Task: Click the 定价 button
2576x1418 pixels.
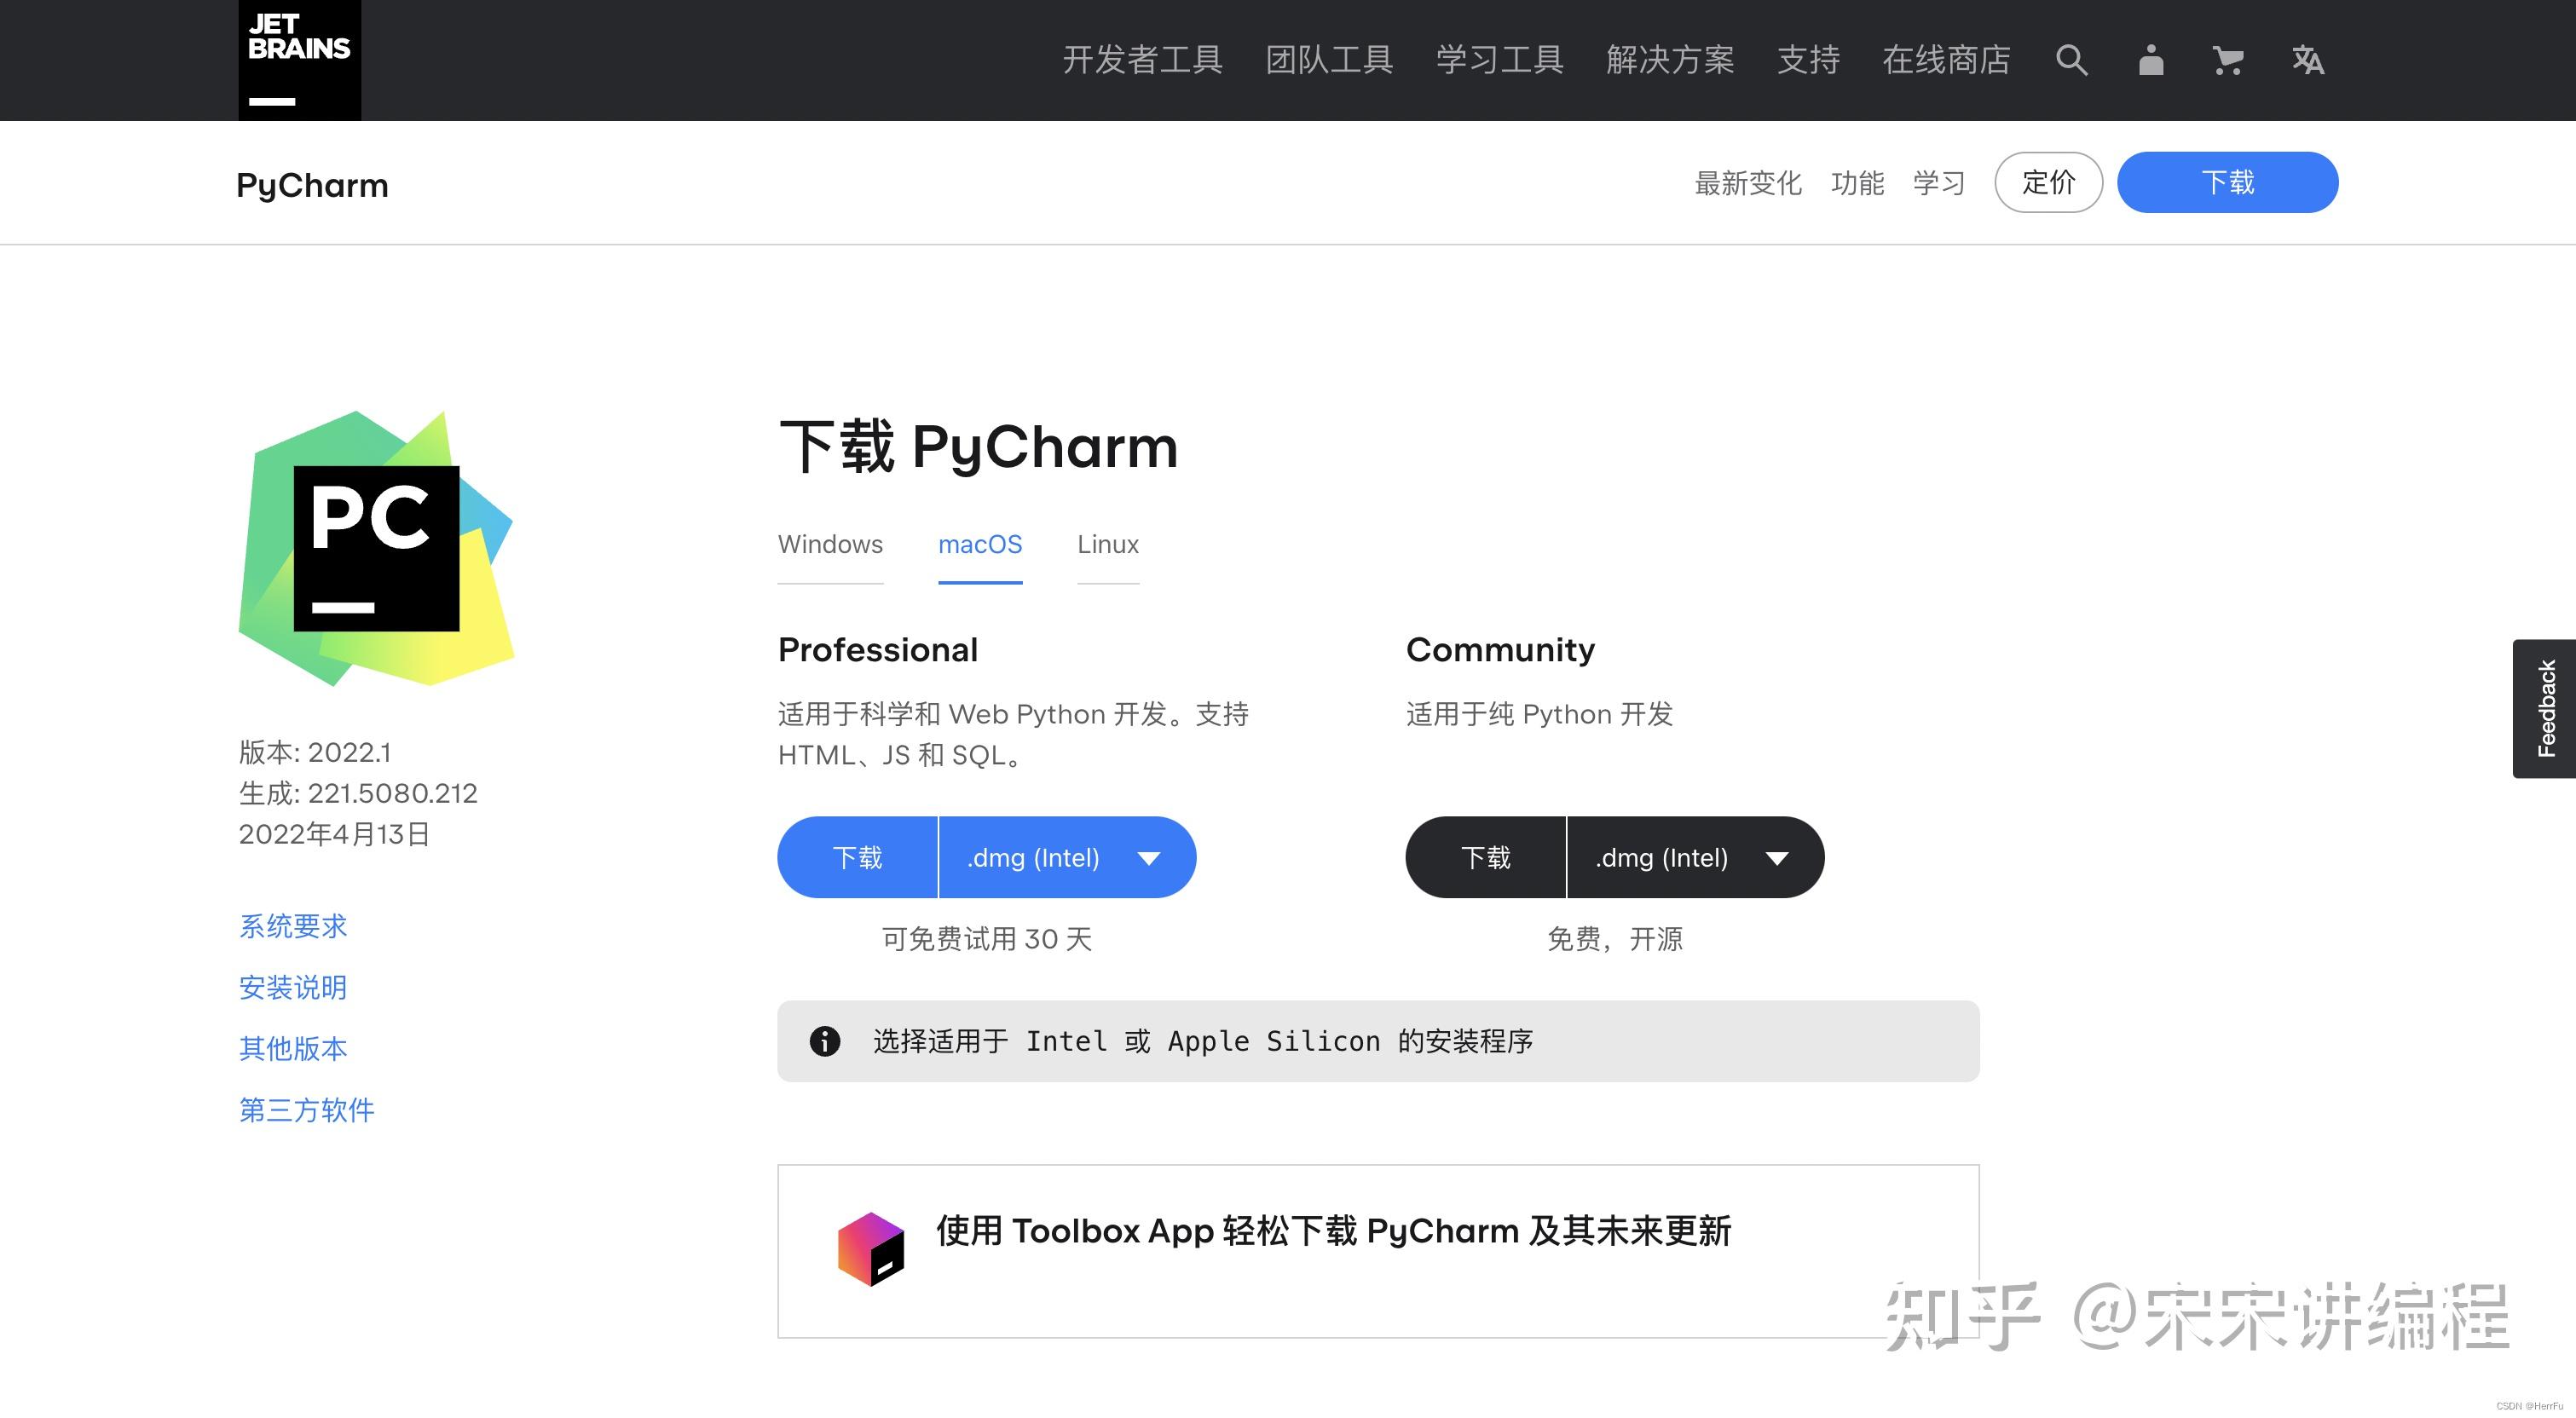Action: tap(2048, 182)
